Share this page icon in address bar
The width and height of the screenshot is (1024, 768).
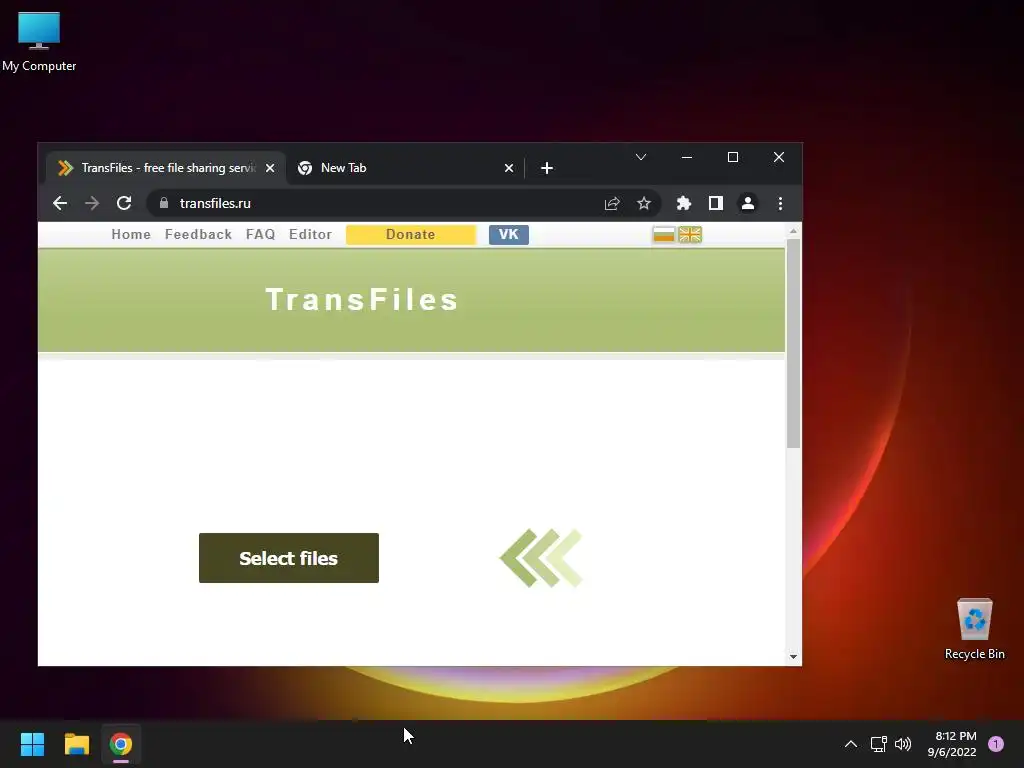click(612, 203)
